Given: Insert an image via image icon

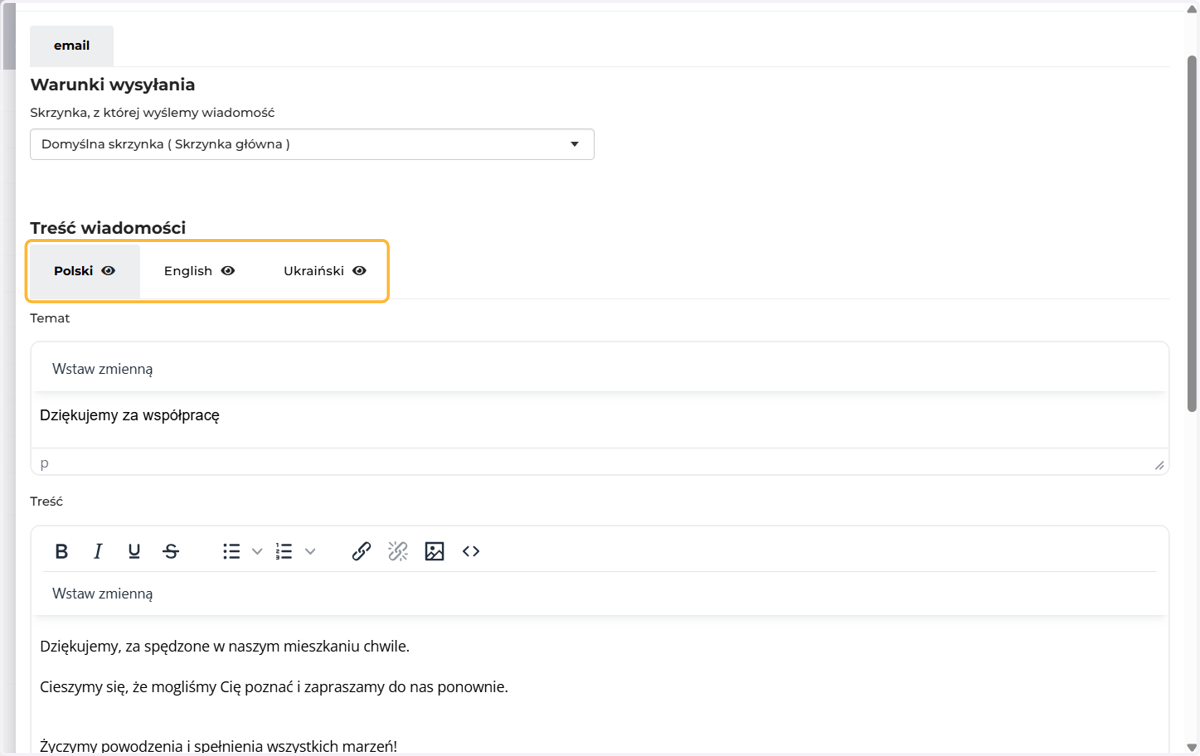Looking at the screenshot, I should (x=434, y=551).
